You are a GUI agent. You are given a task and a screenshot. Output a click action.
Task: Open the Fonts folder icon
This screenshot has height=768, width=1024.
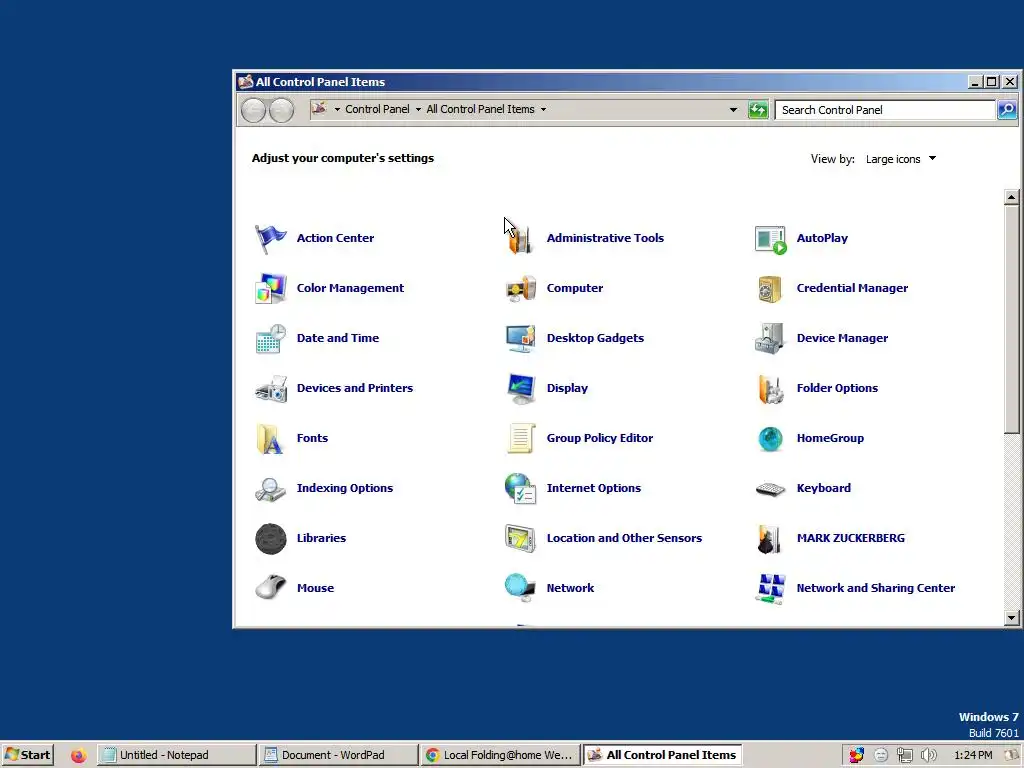270,438
